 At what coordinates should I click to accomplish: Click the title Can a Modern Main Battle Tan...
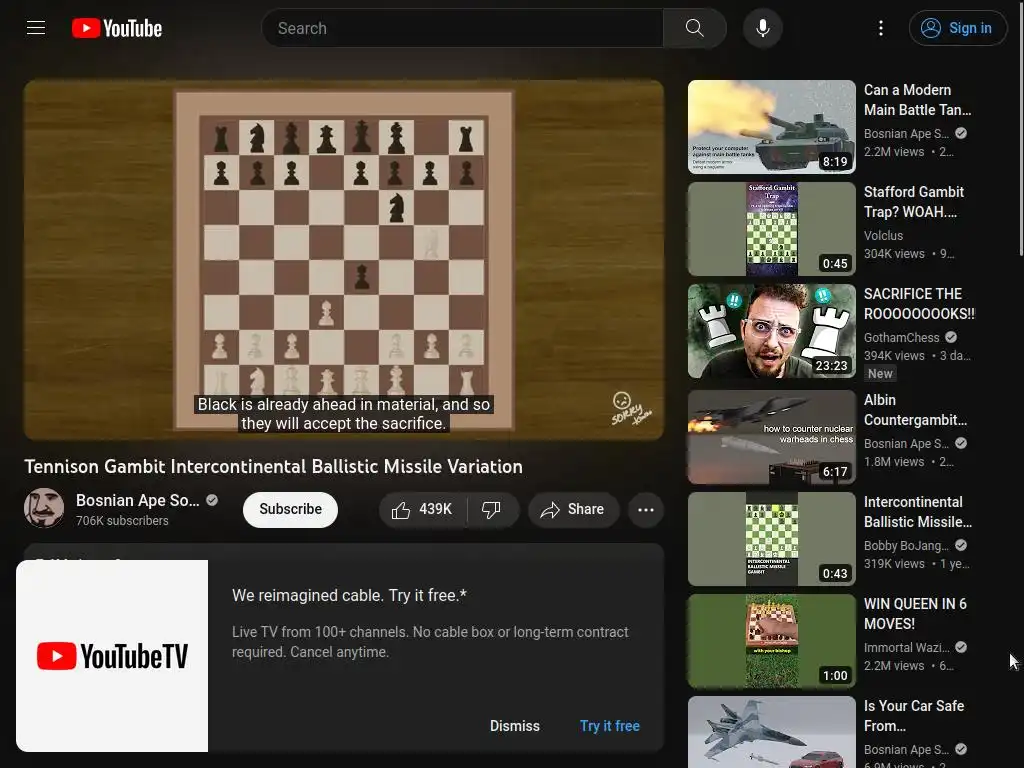click(x=918, y=100)
